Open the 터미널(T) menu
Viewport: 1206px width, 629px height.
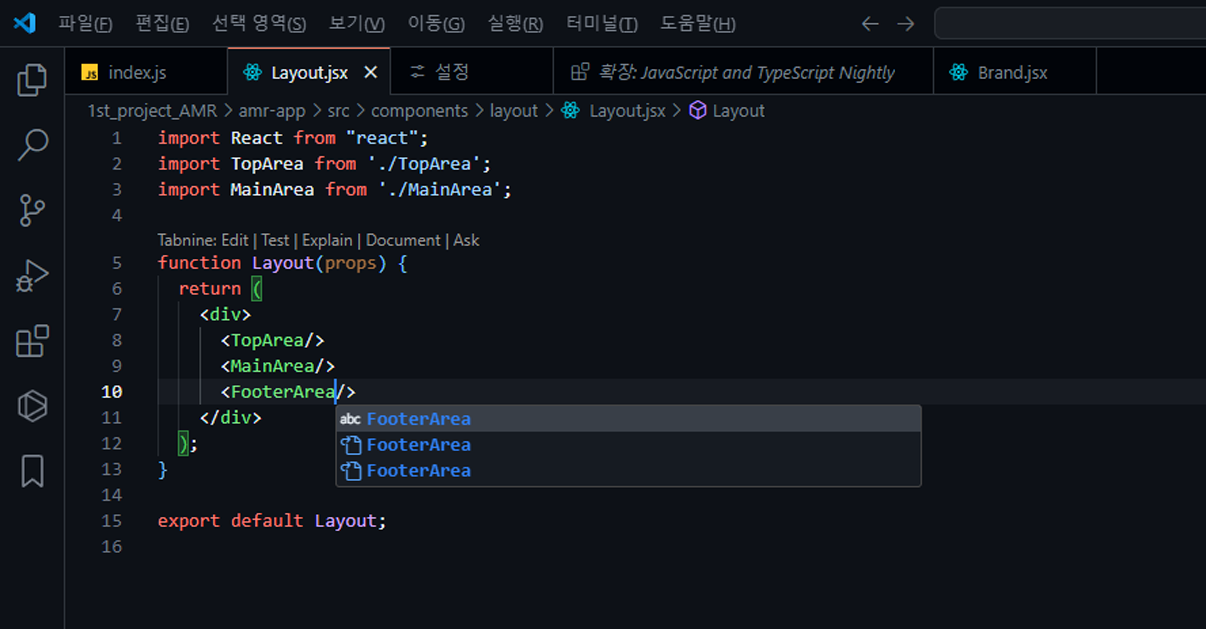[x=601, y=23]
